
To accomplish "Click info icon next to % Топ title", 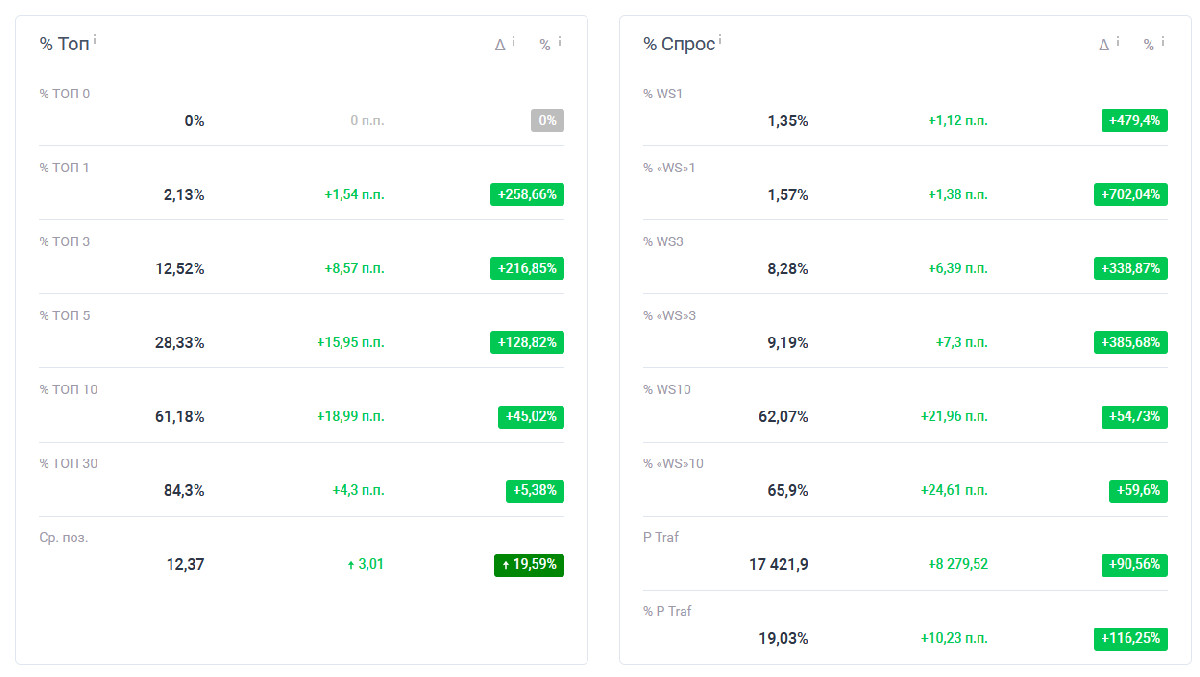I will click(95, 41).
